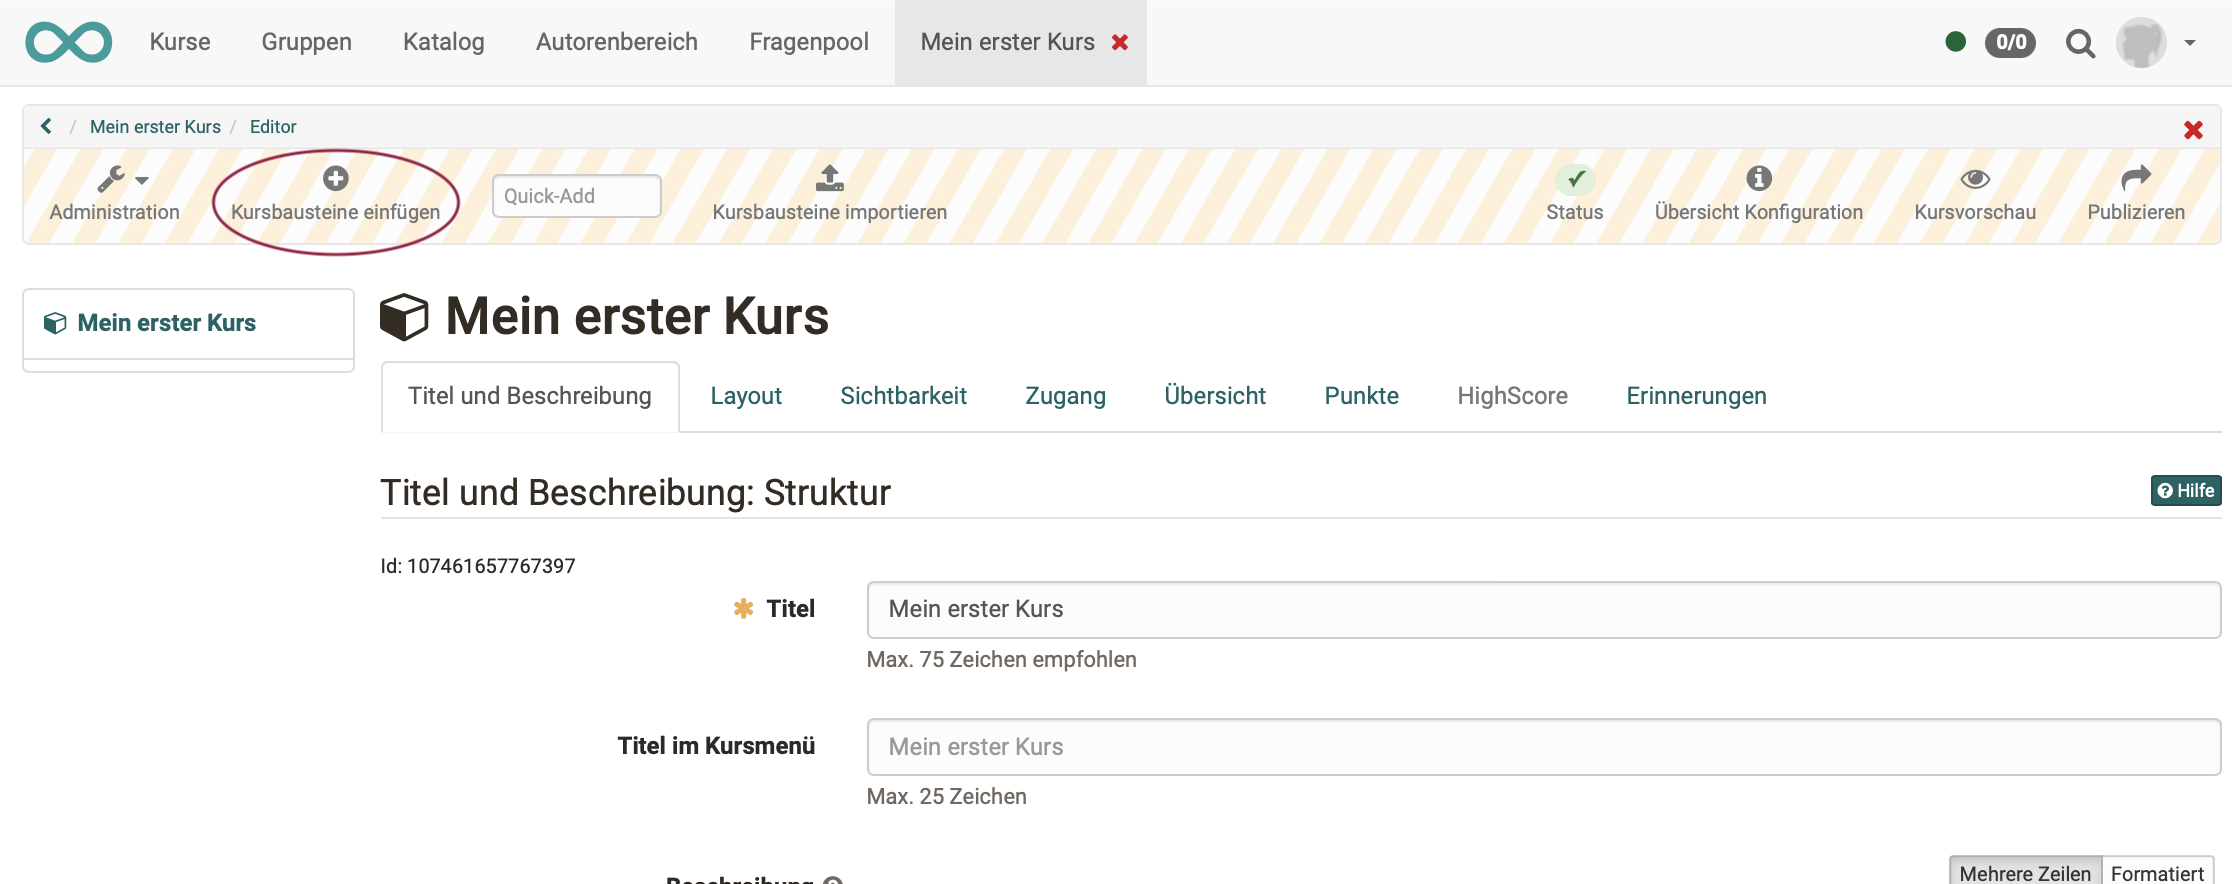Open search with the magnifier icon
The image size is (2232, 884).
[x=2080, y=43]
